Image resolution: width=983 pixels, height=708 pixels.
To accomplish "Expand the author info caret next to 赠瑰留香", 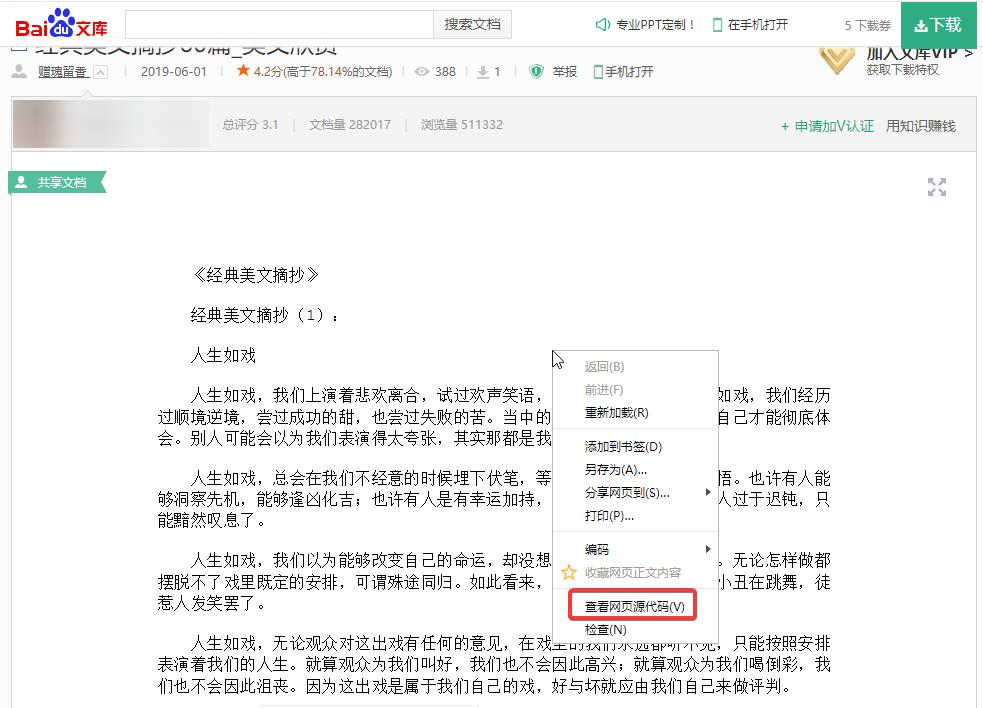I will [x=100, y=72].
